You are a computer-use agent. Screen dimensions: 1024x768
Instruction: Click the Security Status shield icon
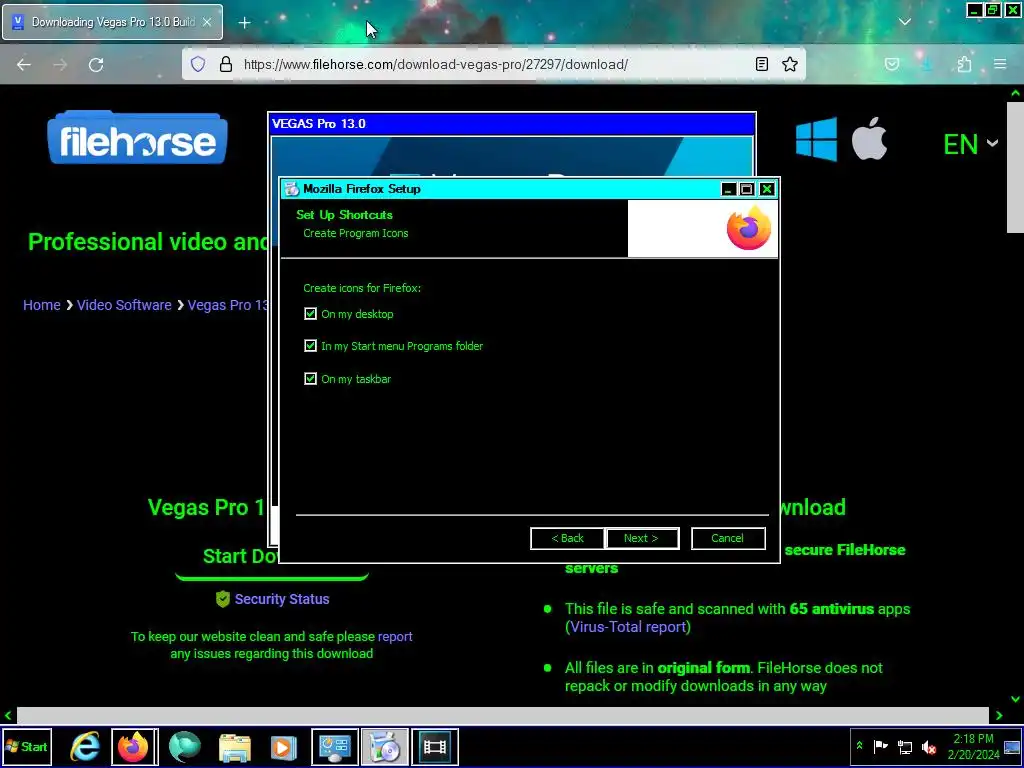point(223,599)
